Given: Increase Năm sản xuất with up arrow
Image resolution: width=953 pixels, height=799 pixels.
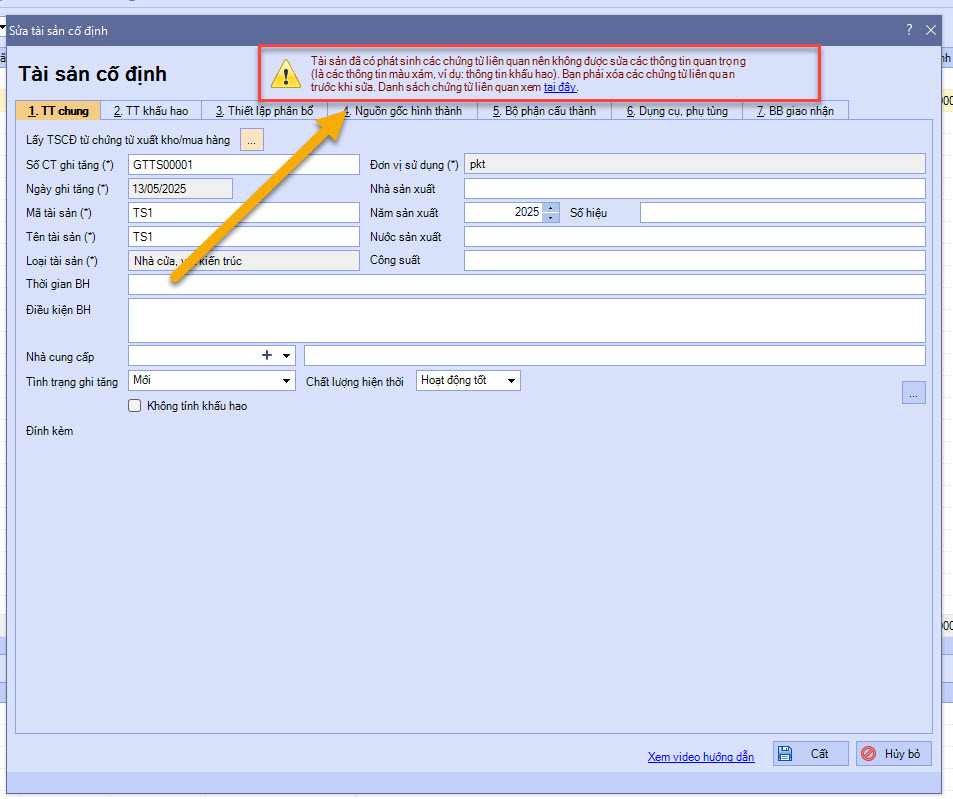Looking at the screenshot, I should (551, 208).
